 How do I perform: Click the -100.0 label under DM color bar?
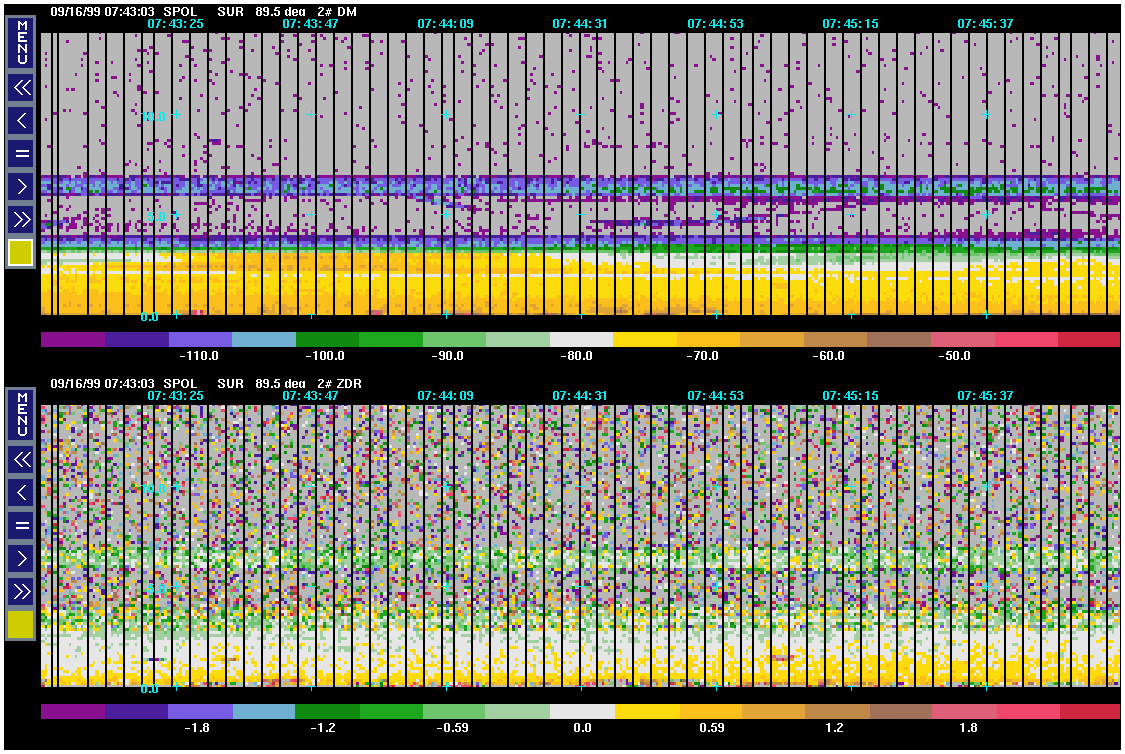[x=324, y=356]
